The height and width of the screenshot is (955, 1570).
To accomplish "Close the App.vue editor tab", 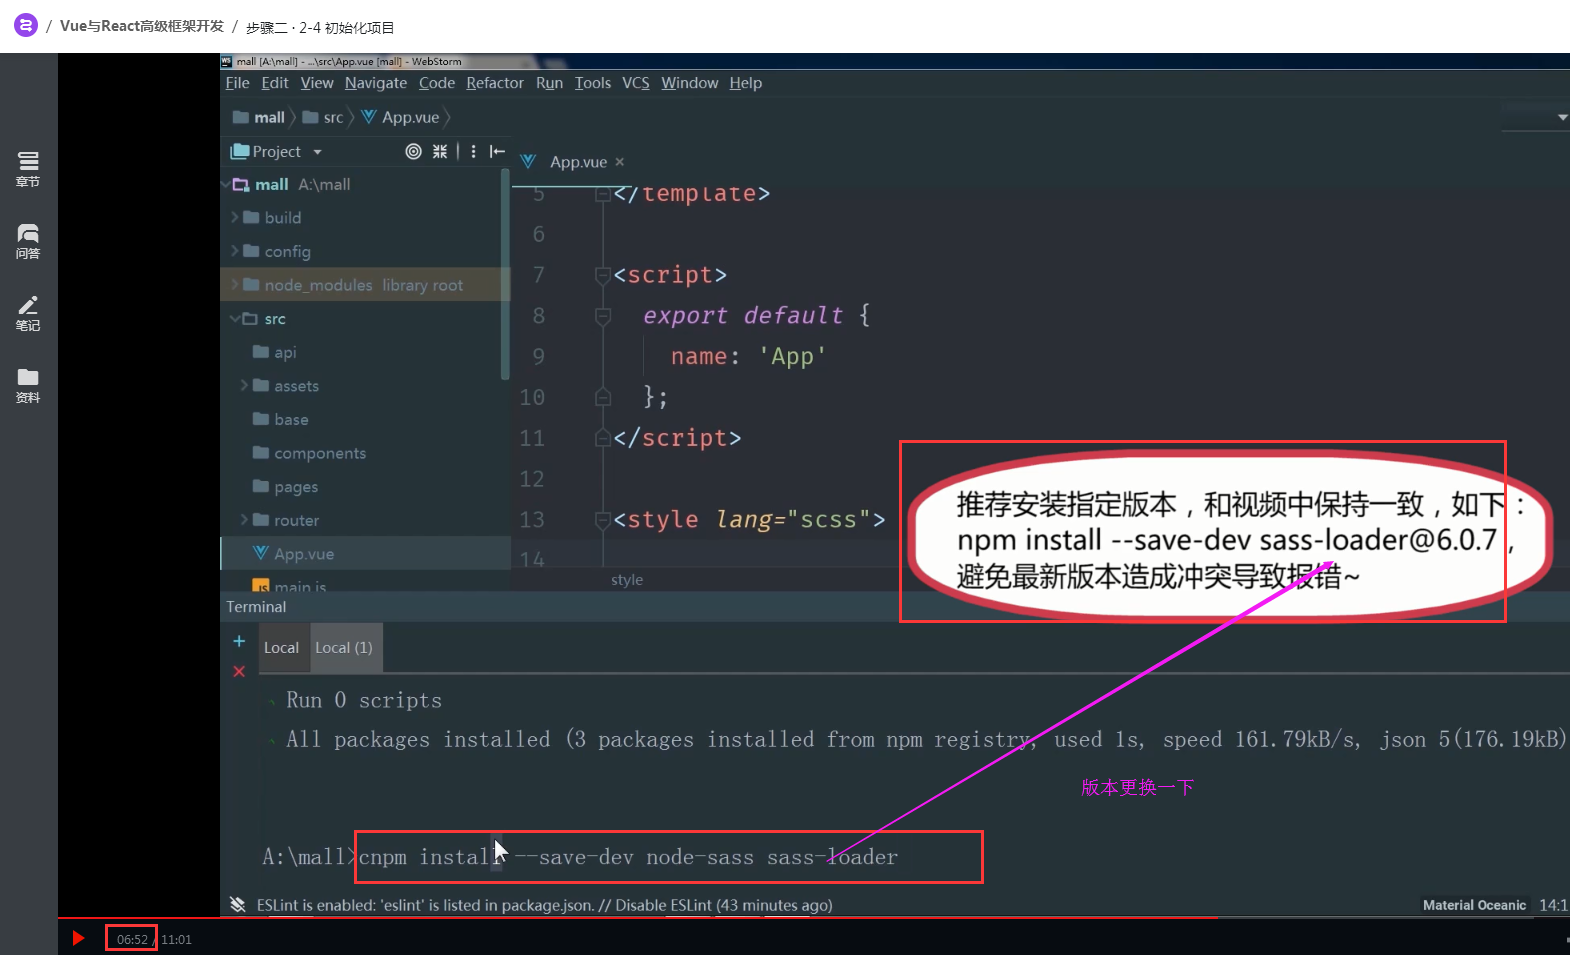I will [x=620, y=162].
